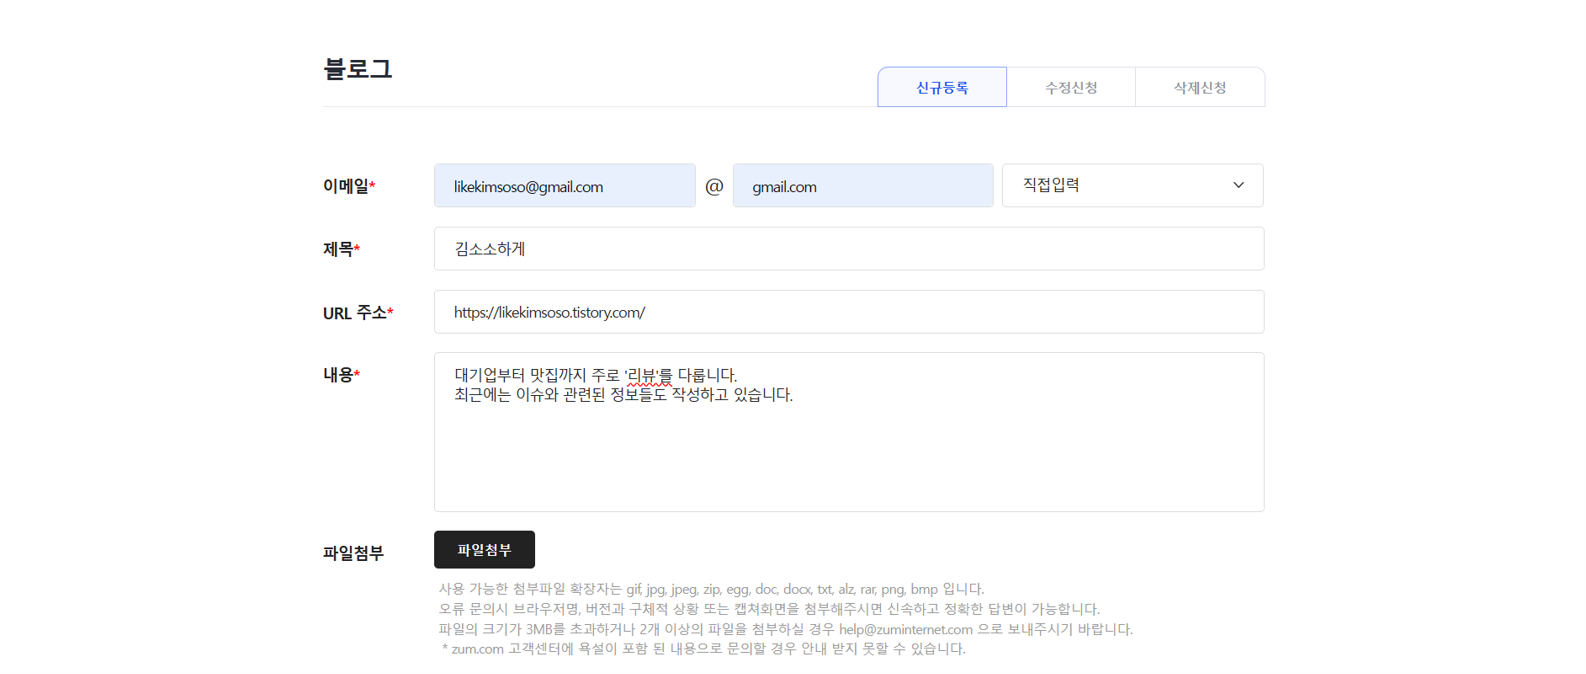Switch to the 수정신청 tab

1071,87
